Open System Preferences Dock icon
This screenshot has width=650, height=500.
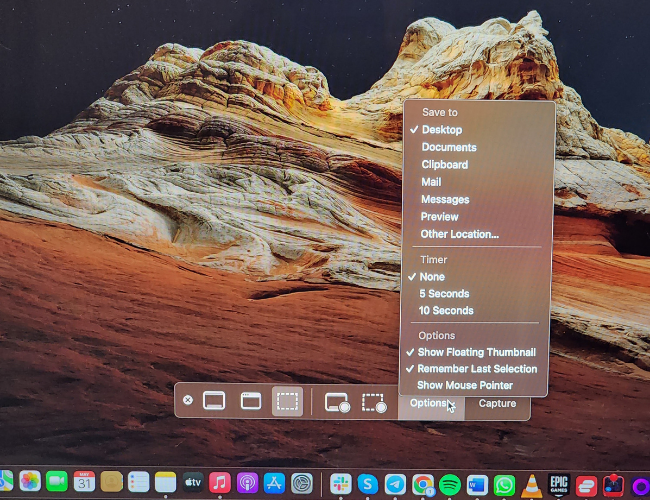point(302,483)
